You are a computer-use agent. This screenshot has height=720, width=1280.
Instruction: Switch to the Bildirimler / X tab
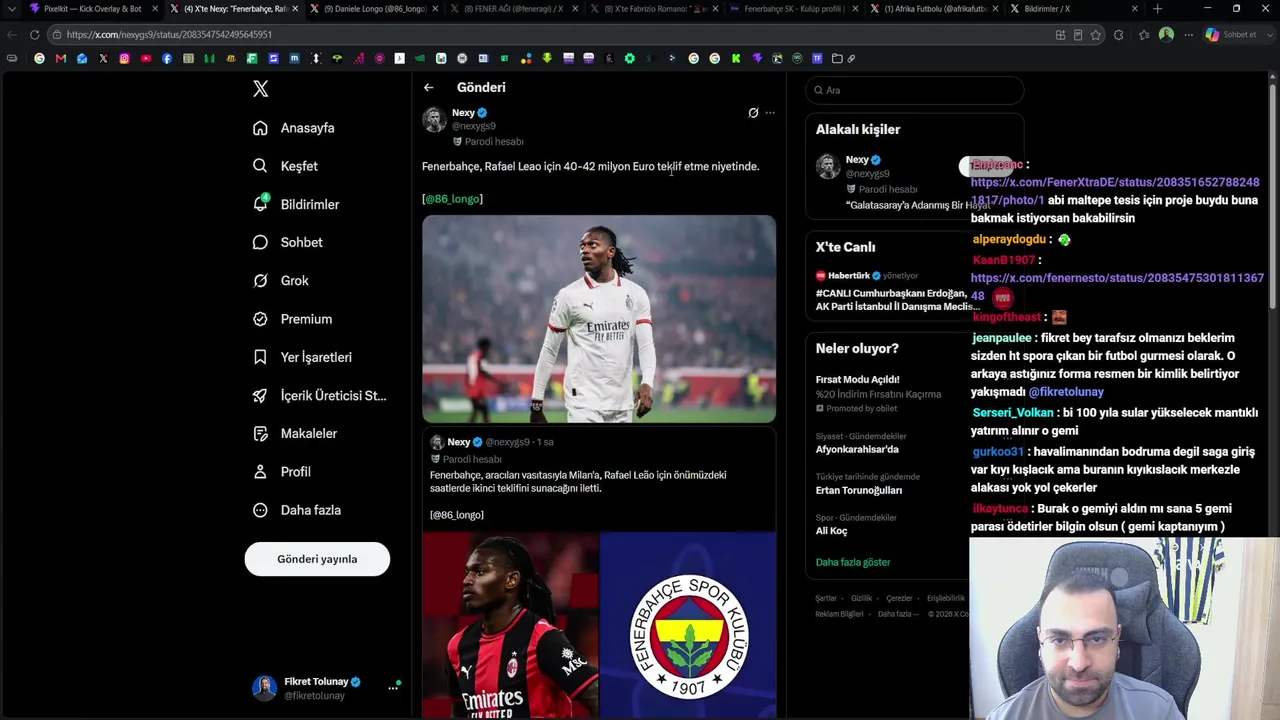pyautogui.click(x=1075, y=9)
